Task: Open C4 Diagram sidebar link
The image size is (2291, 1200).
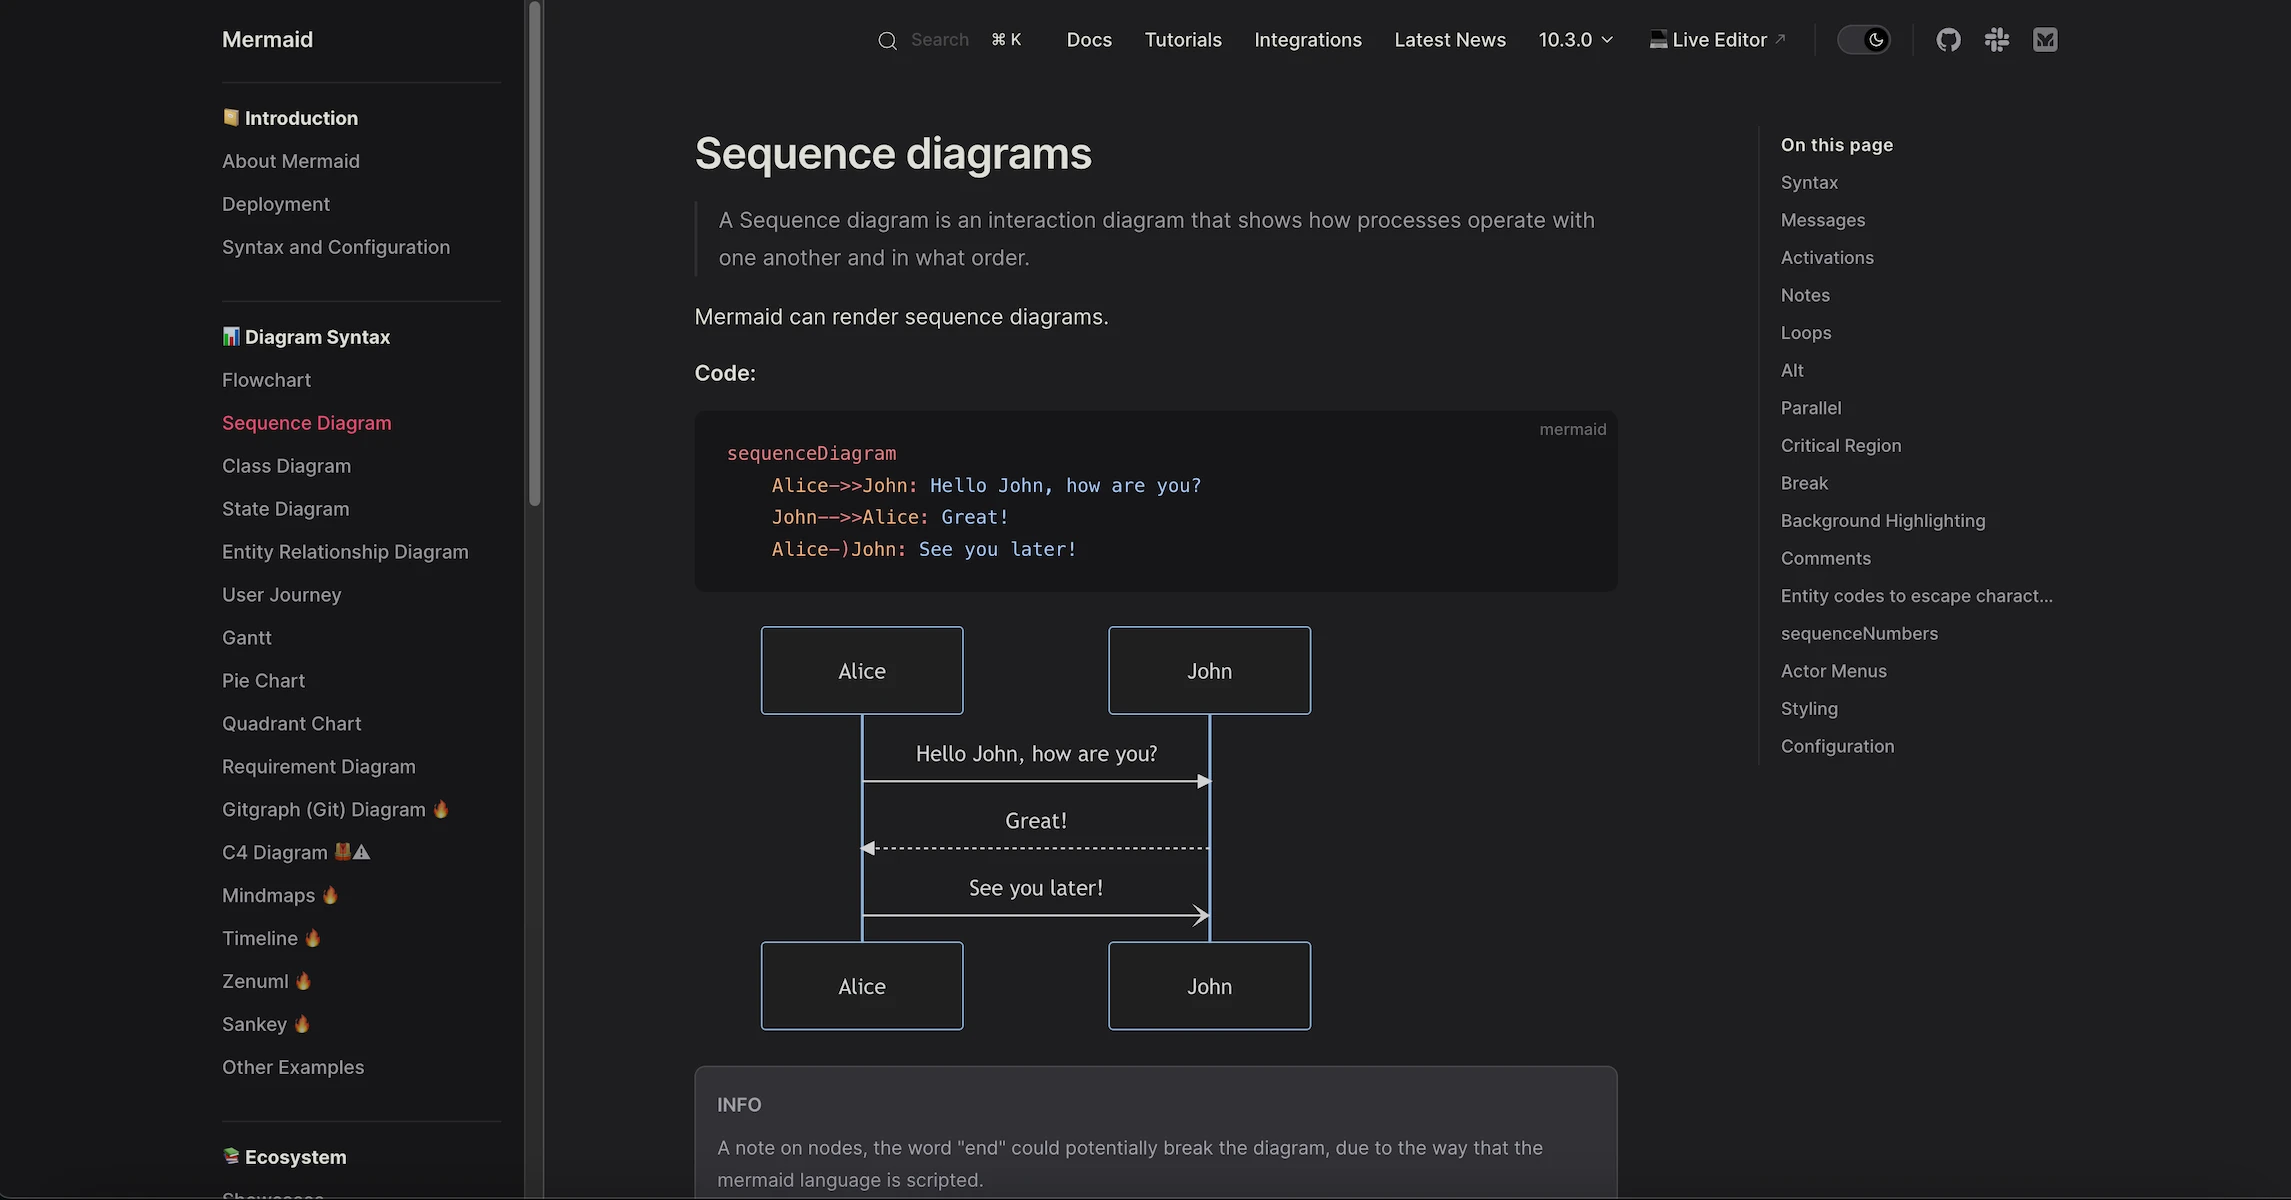Action: [x=296, y=853]
